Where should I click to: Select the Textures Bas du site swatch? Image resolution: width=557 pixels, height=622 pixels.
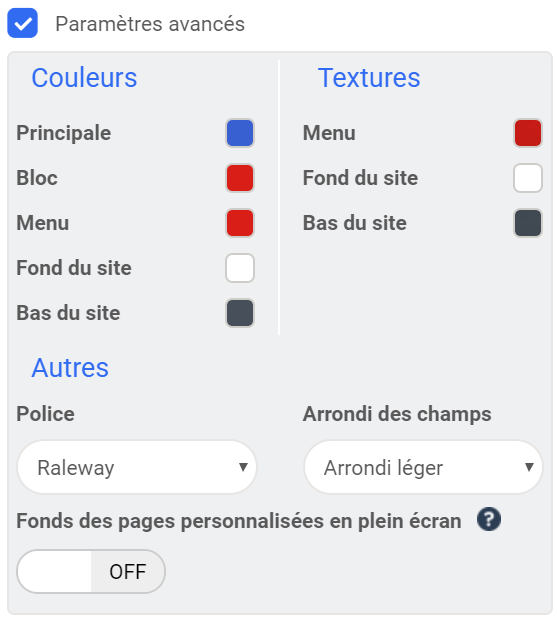coord(528,223)
